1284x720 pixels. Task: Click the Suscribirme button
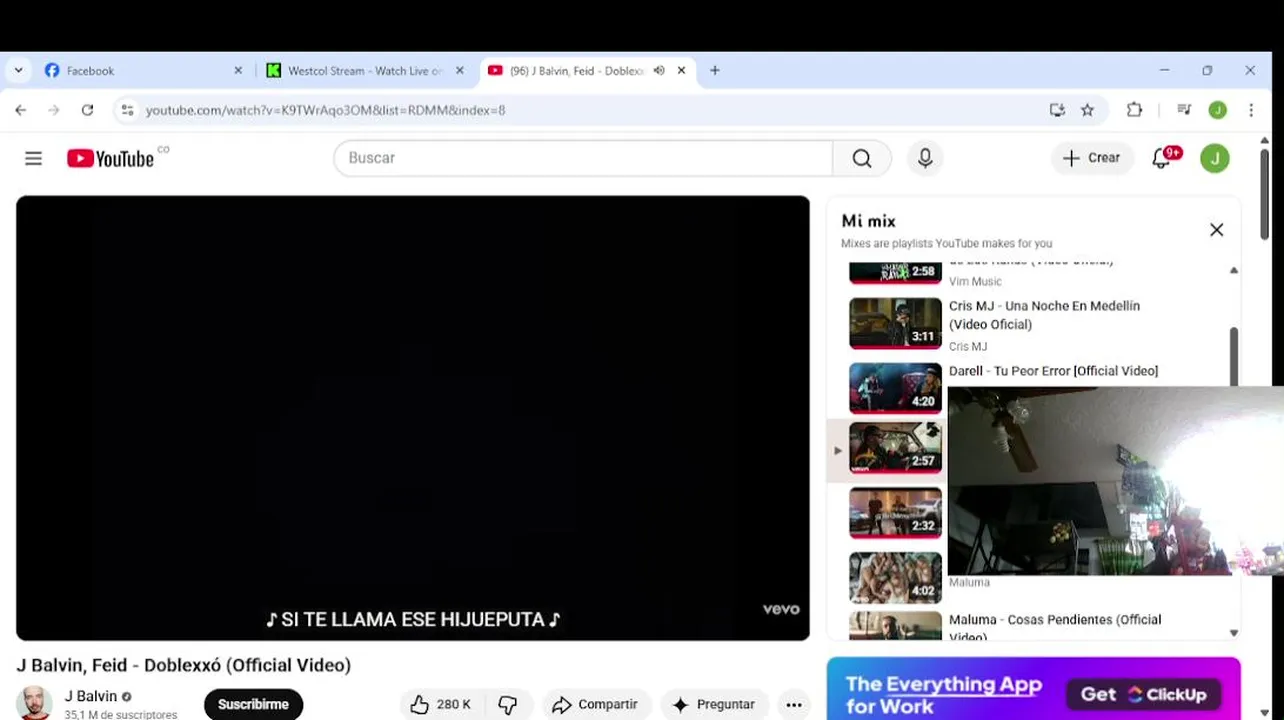[253, 704]
